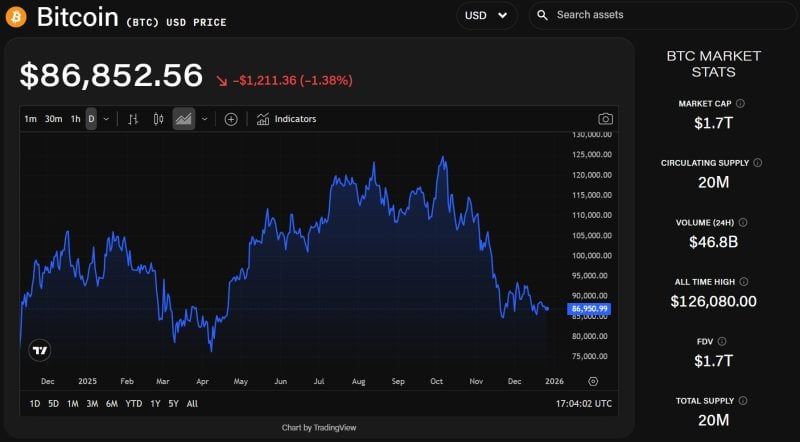Open the Indicators panel
This screenshot has width=800, height=442.
point(286,119)
